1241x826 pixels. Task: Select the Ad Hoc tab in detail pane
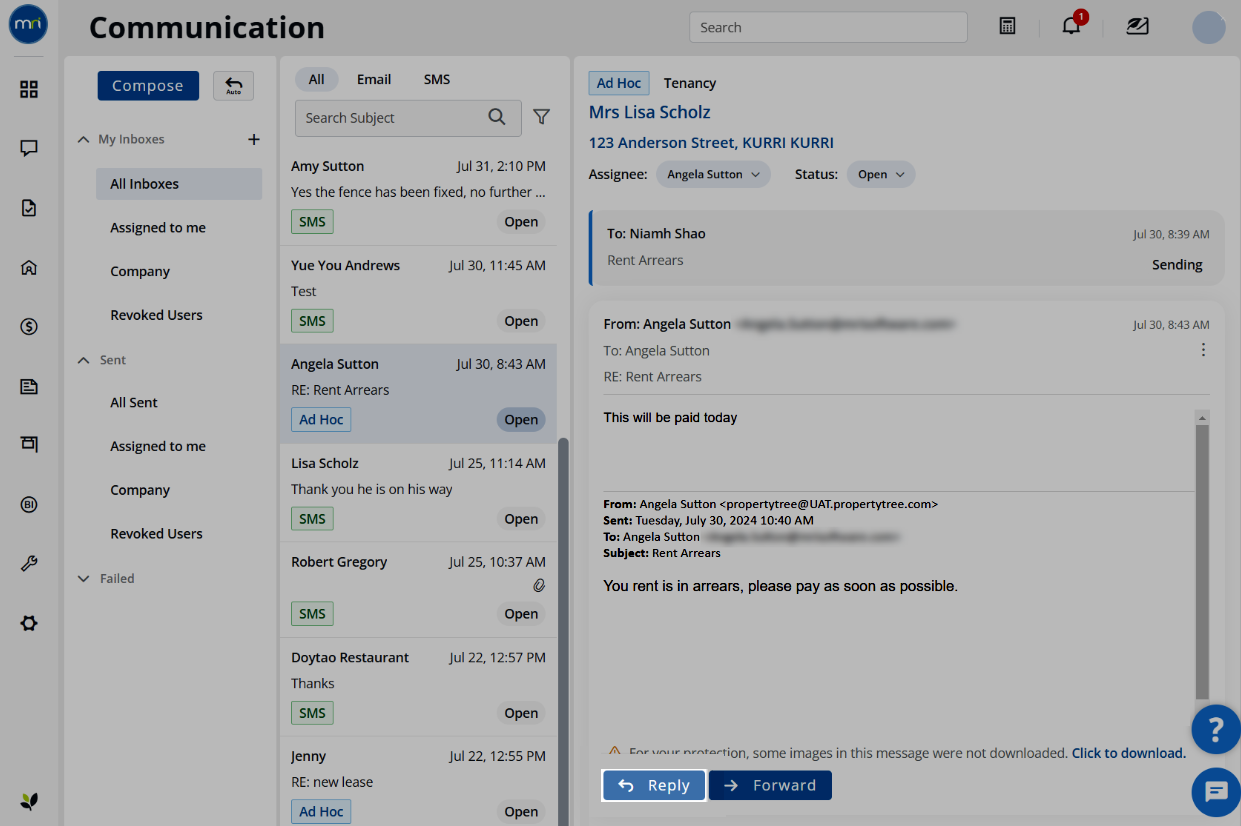click(619, 83)
